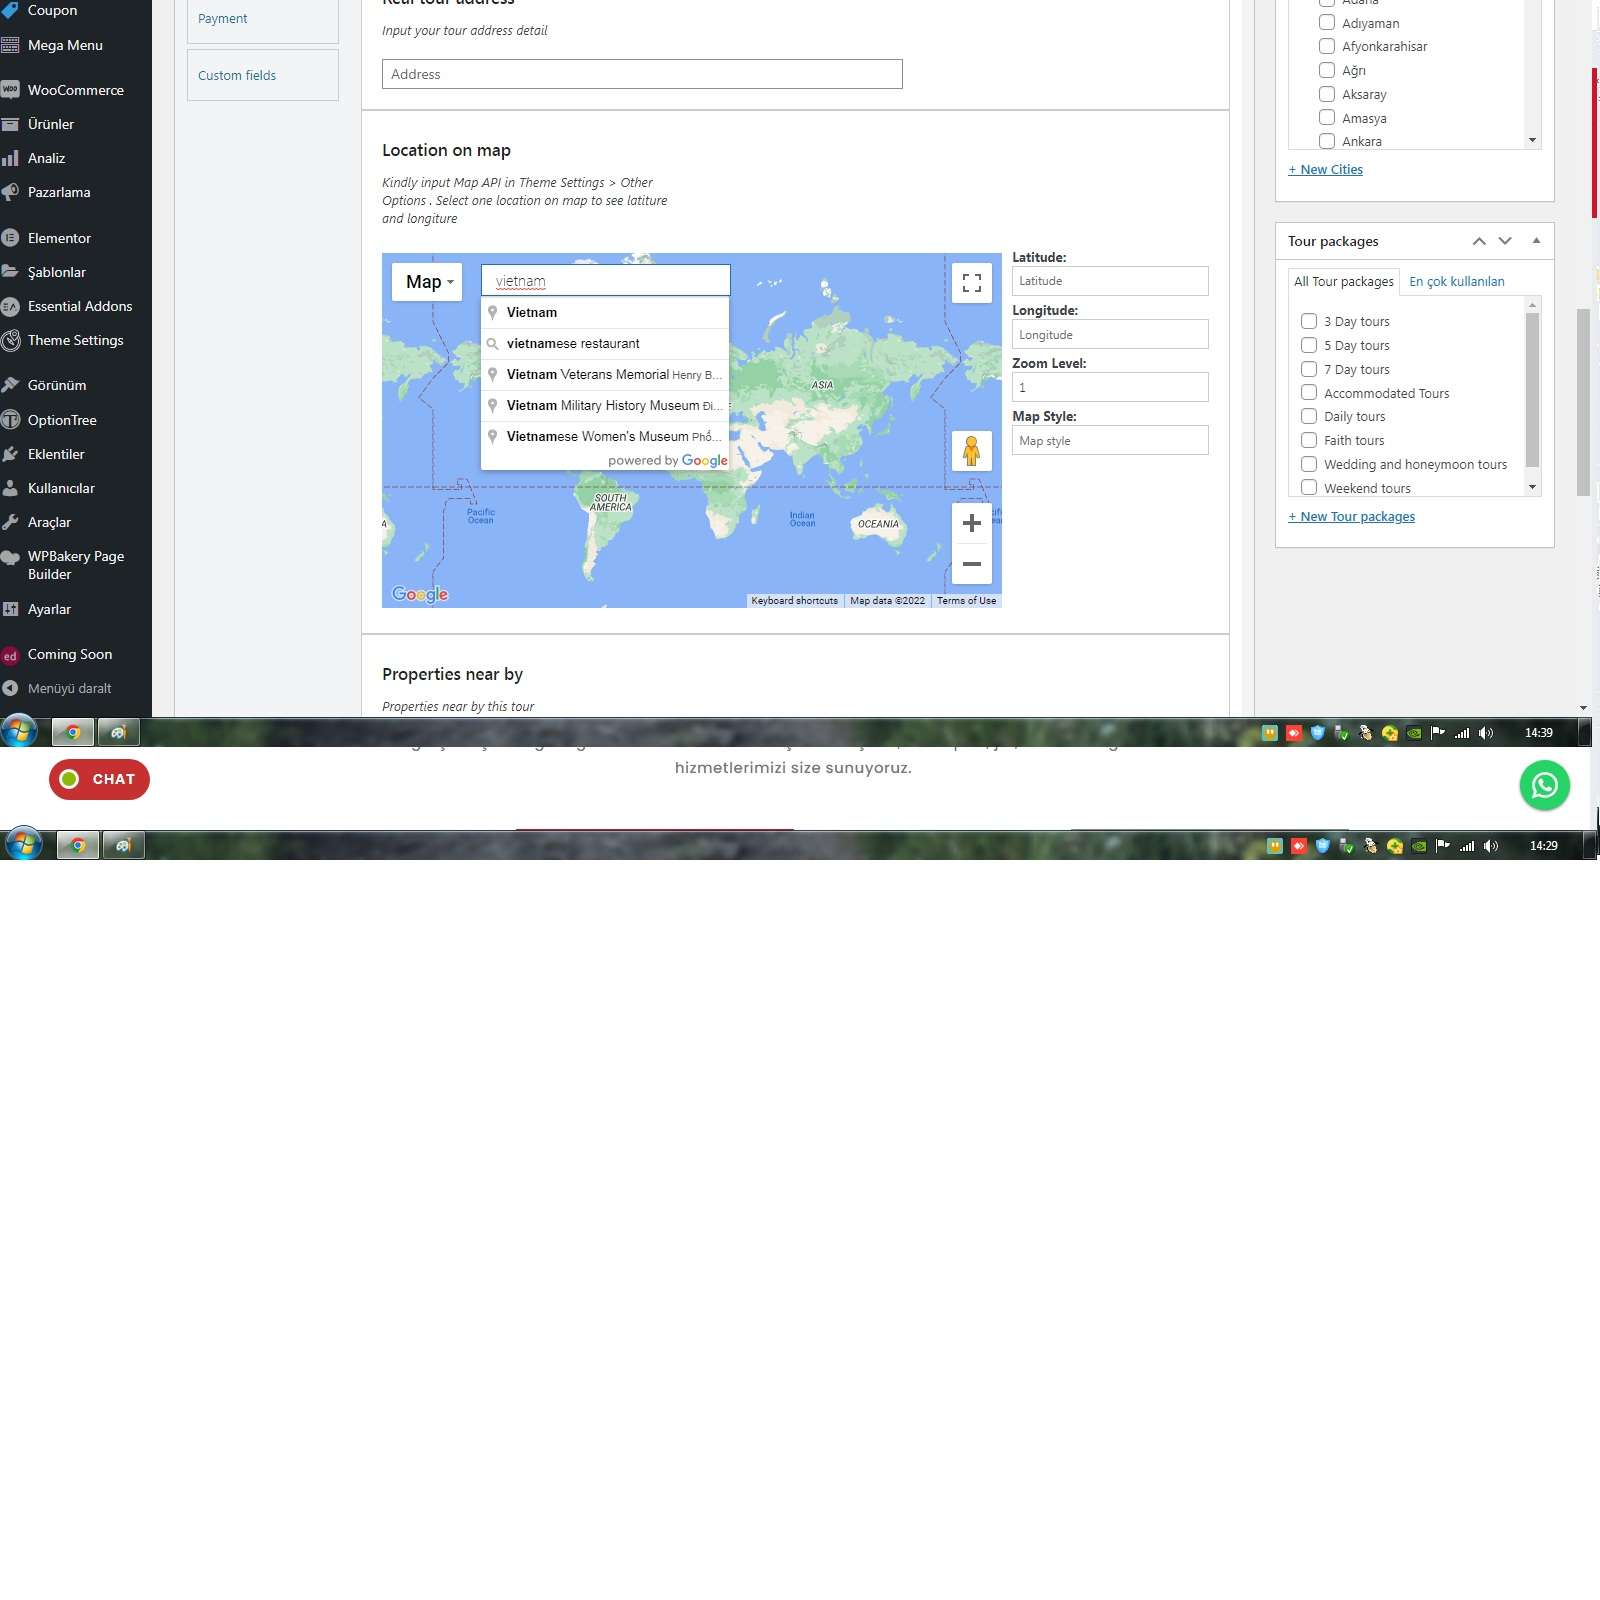Switch to En çok kullanılan tab
This screenshot has height=1600, width=1600.
(1456, 281)
